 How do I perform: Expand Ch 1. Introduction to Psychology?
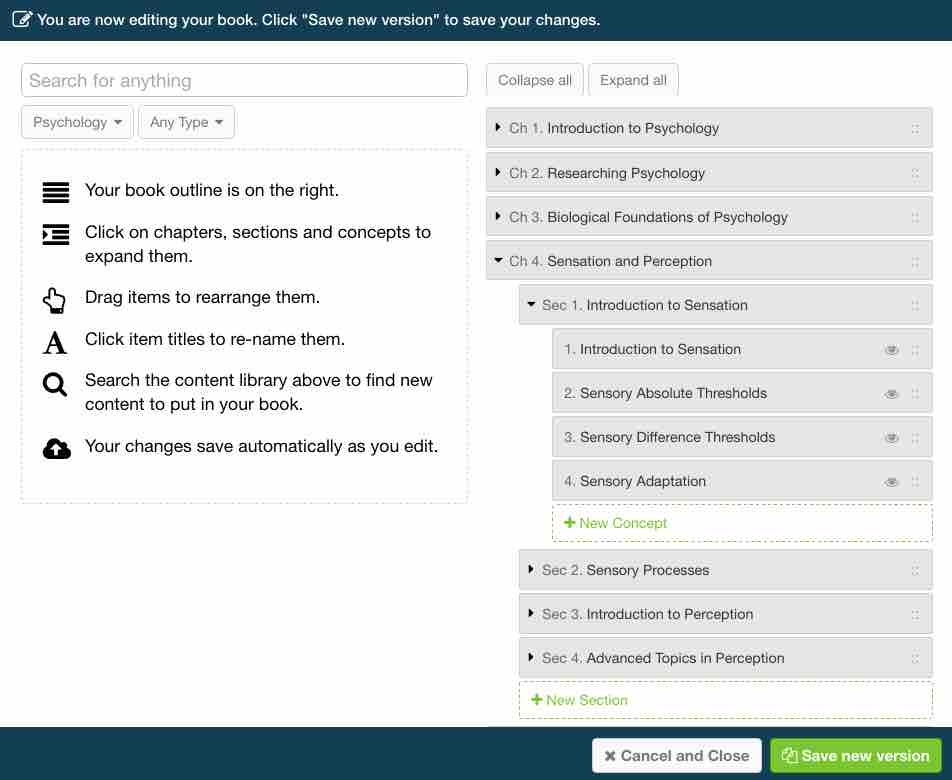click(x=497, y=128)
